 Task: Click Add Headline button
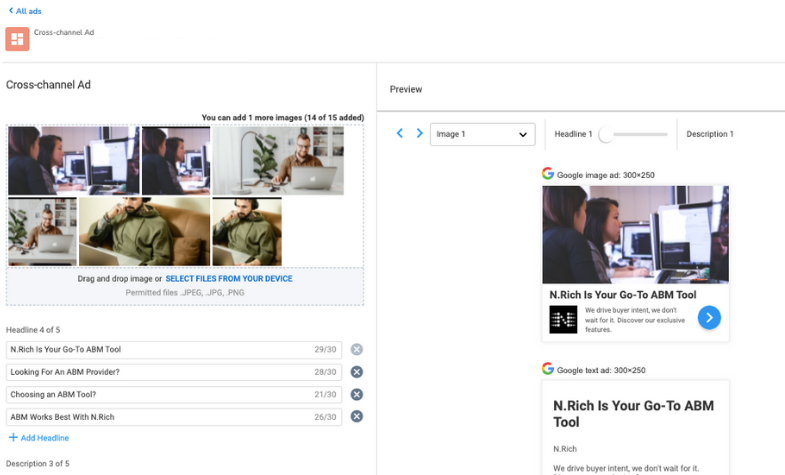[39, 438]
